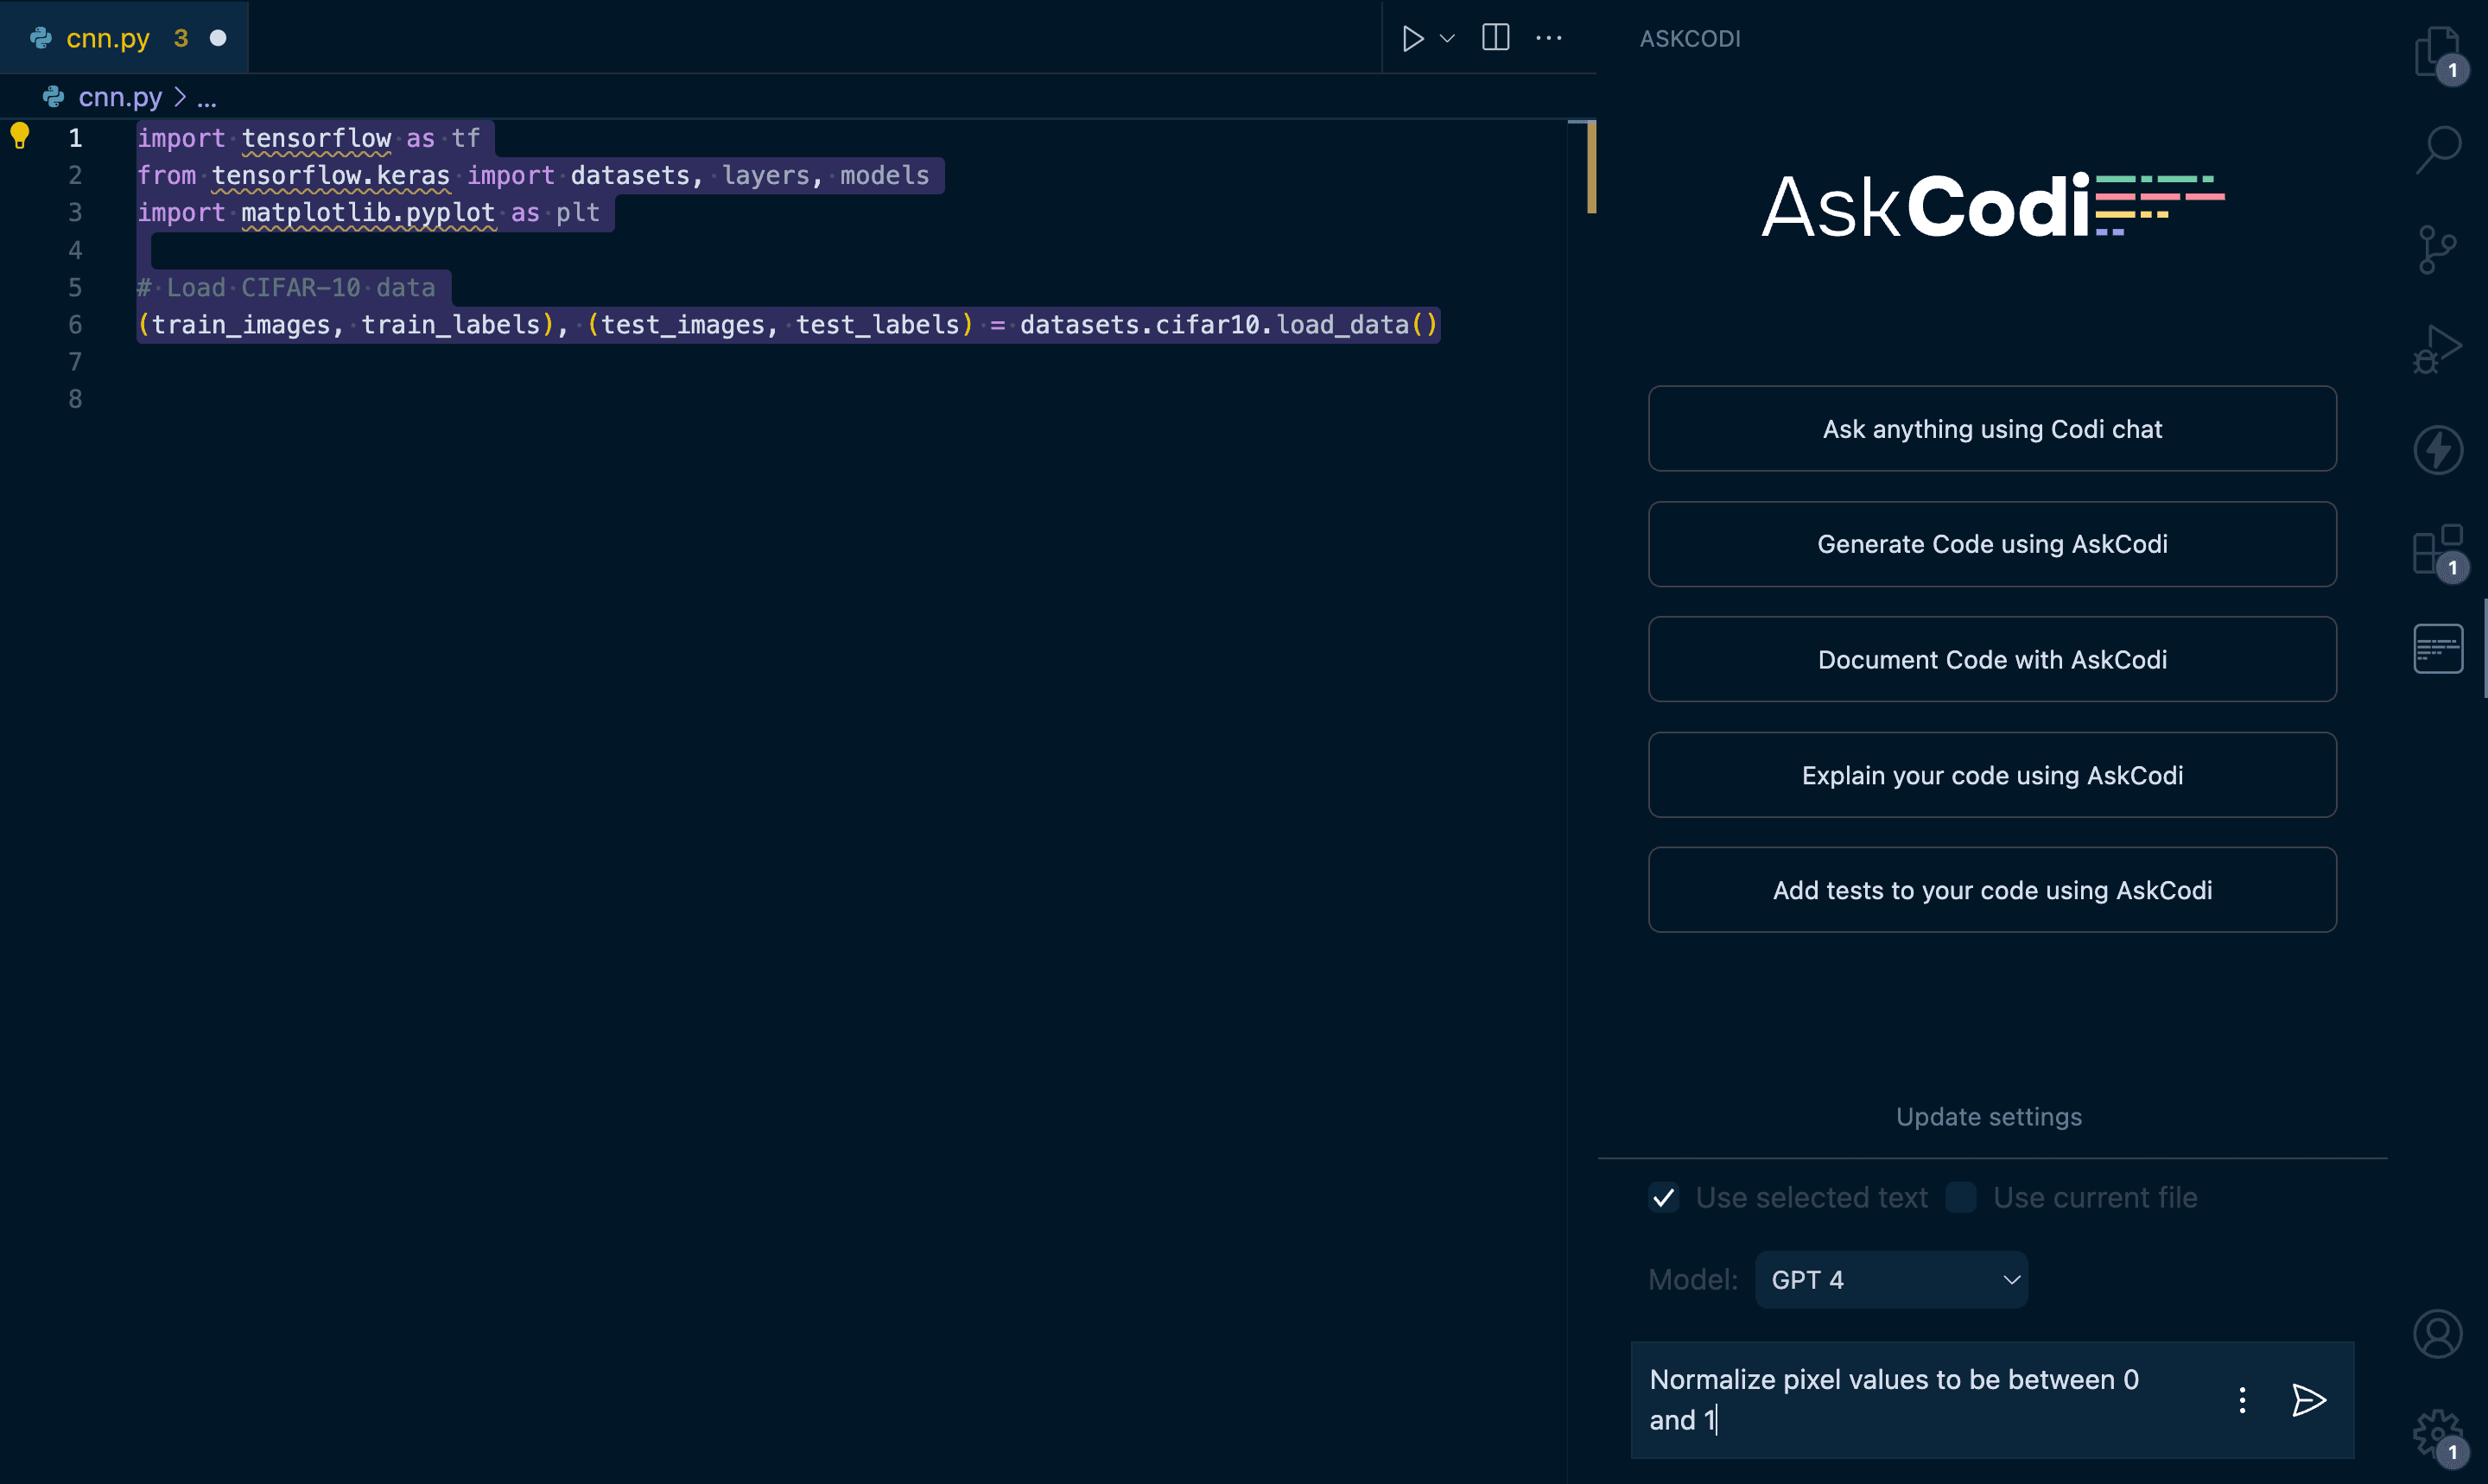Expand run options chevron next to play

(x=1447, y=39)
